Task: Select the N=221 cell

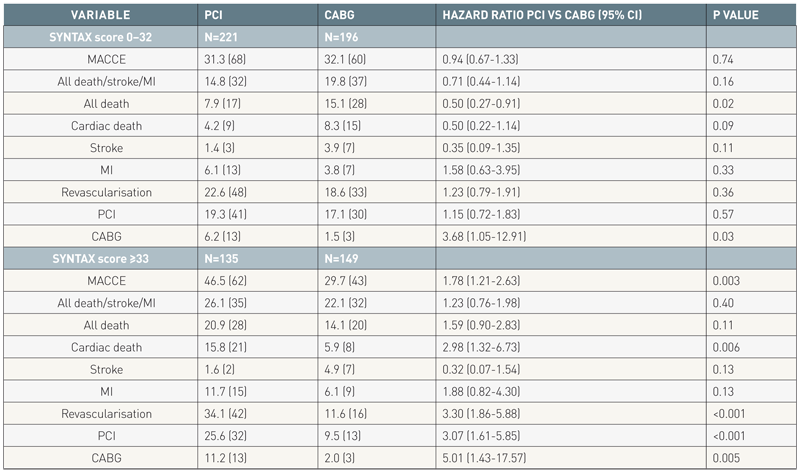Action: coord(219,35)
